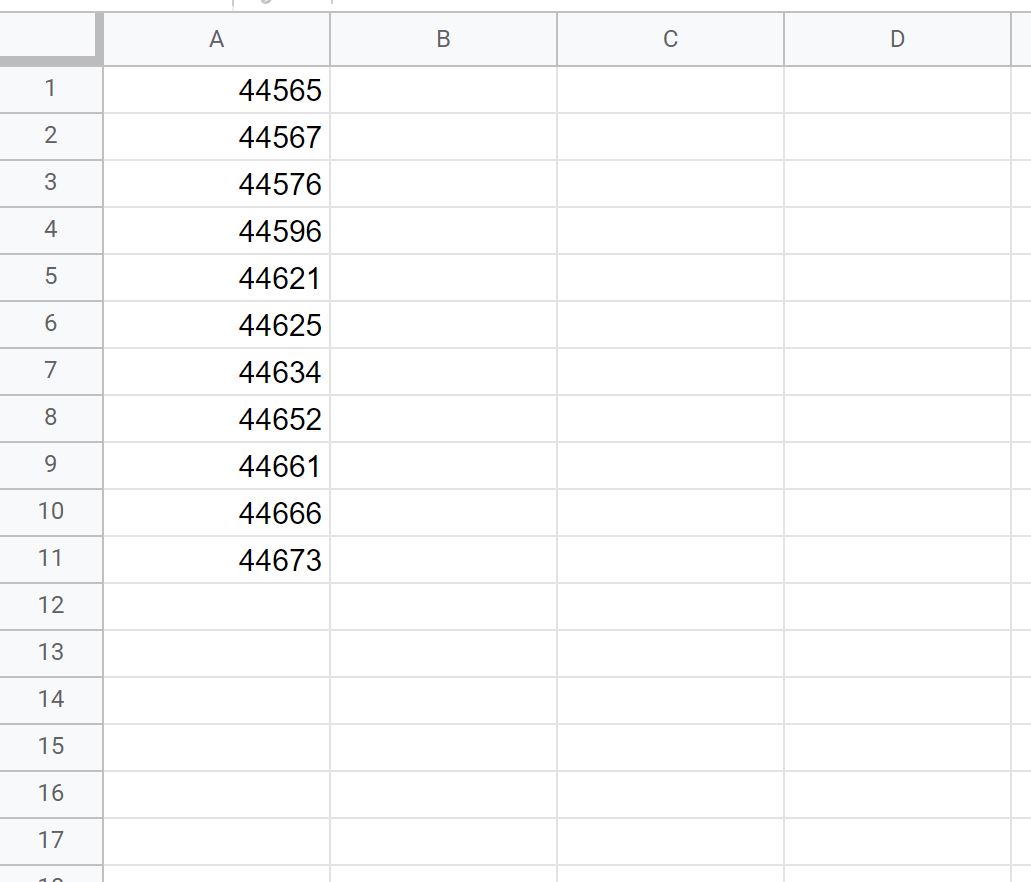This screenshot has width=1031, height=882.
Task: Select empty cell C16
Action: tap(670, 795)
